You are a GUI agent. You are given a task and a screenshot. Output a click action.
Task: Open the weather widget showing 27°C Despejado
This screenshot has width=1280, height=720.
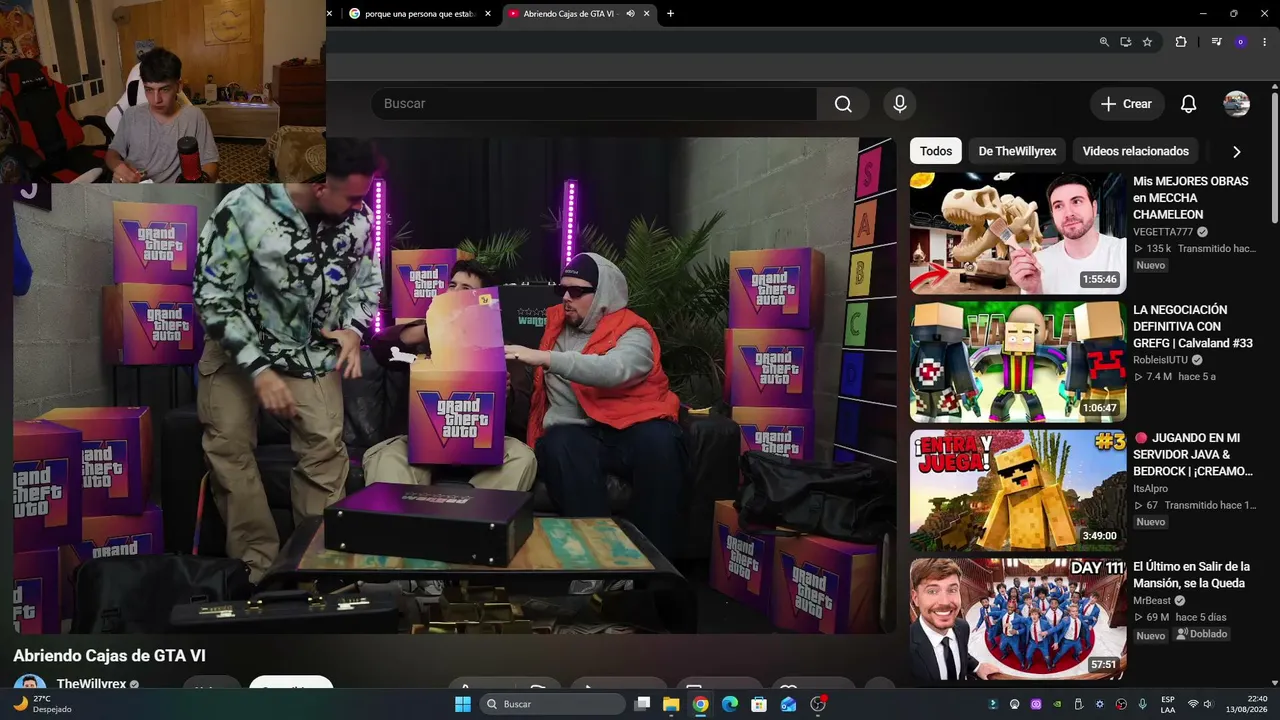point(44,704)
